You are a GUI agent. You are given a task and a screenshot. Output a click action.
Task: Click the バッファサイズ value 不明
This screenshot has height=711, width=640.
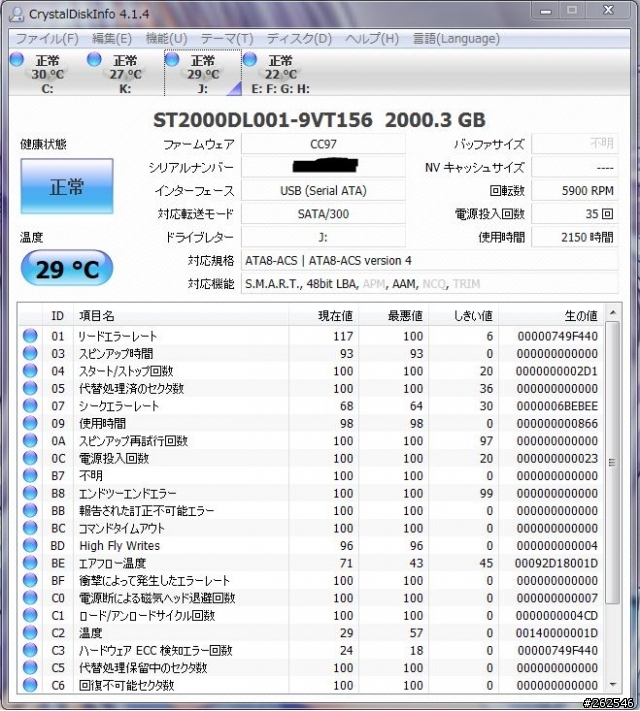coord(575,144)
